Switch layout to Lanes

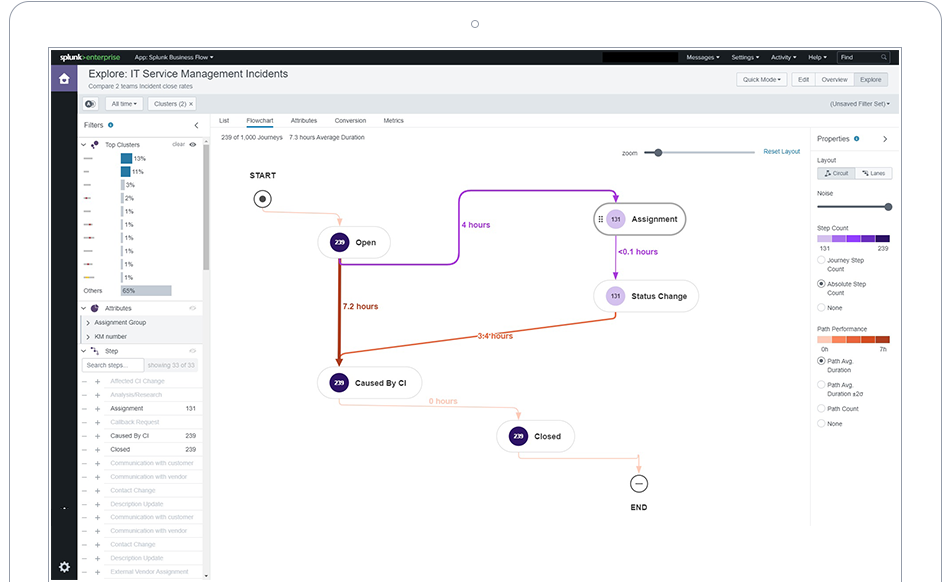(x=874, y=173)
